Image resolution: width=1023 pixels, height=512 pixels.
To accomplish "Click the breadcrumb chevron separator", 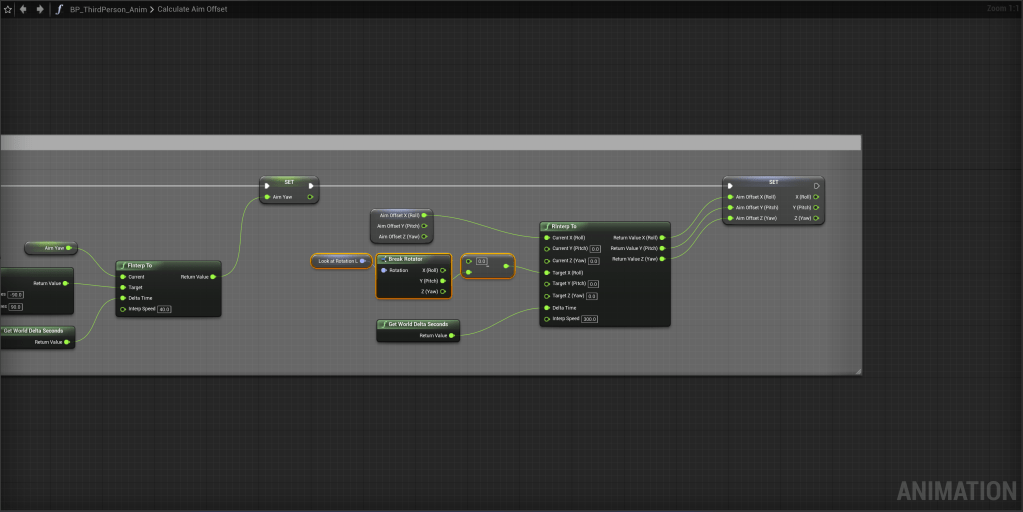I will pyautogui.click(x=152, y=9).
